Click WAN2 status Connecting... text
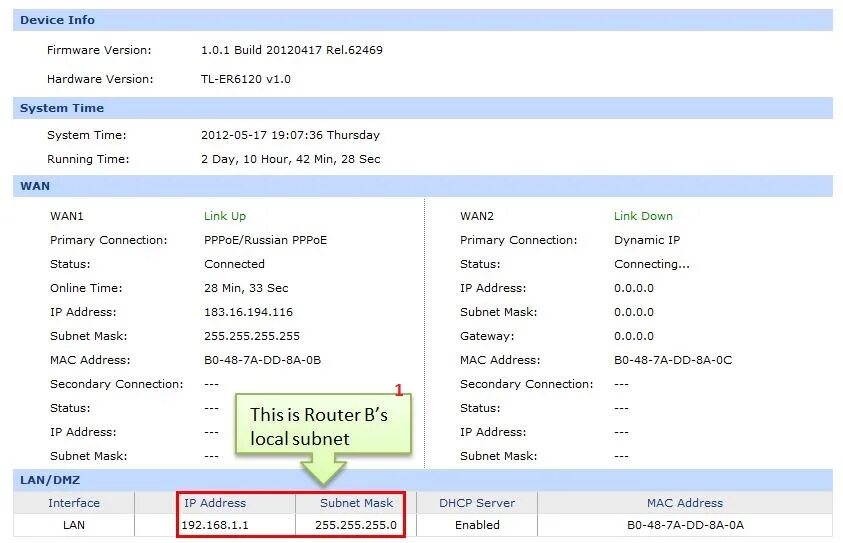This screenshot has width=843, height=543. (x=651, y=264)
